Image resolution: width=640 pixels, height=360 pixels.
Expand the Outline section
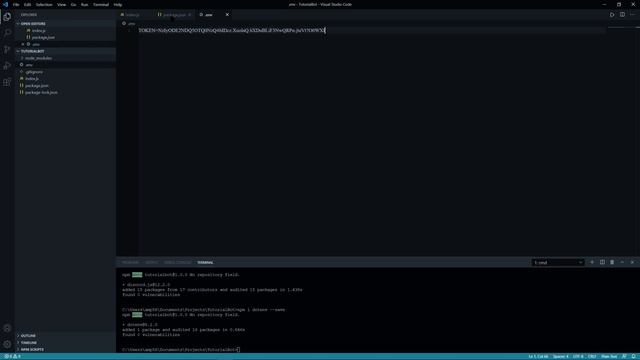pos(65,336)
